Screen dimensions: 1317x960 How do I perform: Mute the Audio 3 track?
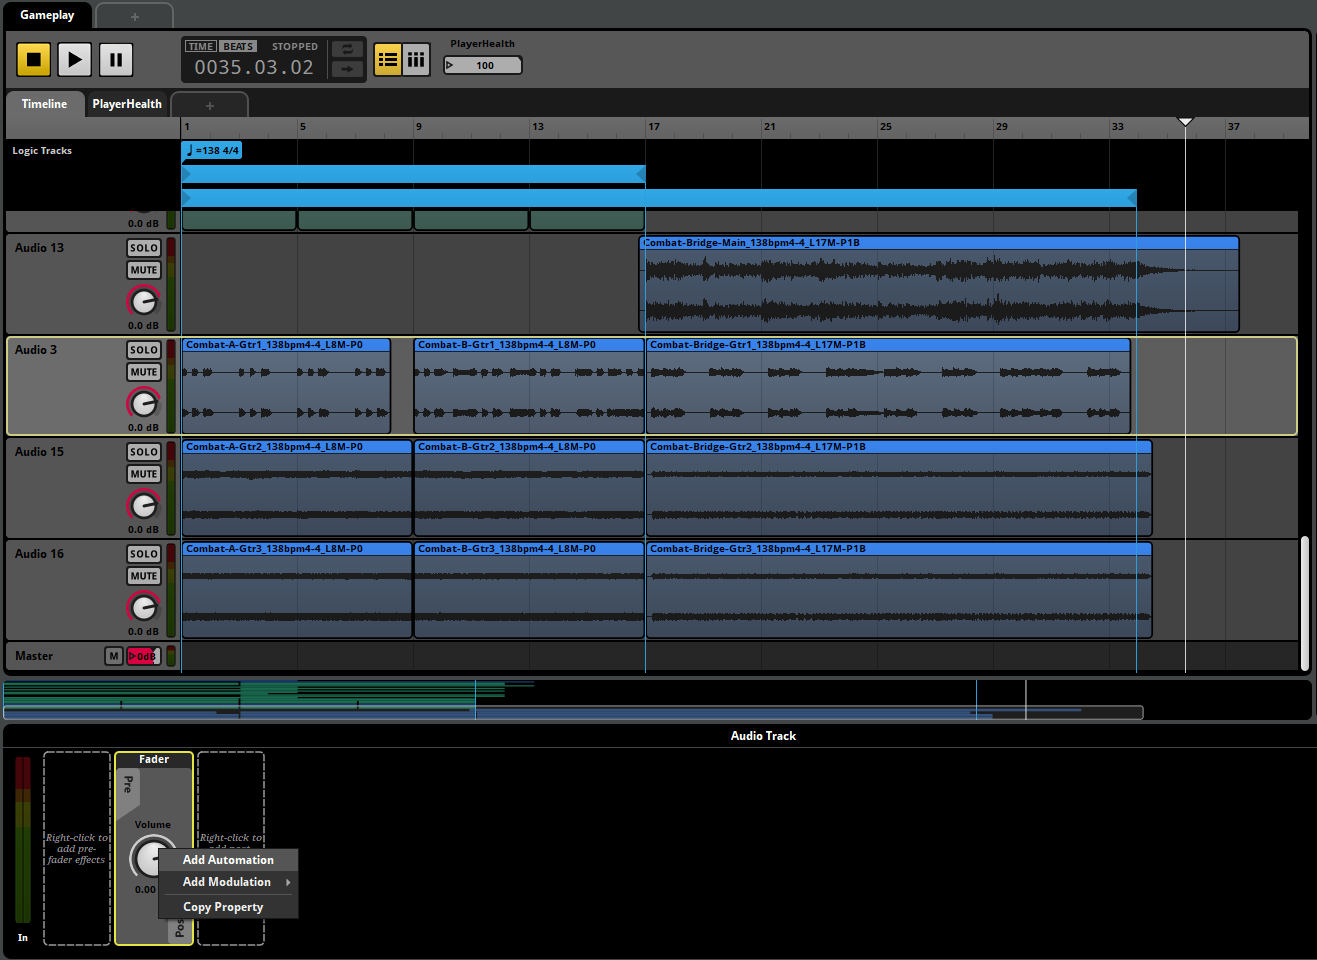click(143, 372)
